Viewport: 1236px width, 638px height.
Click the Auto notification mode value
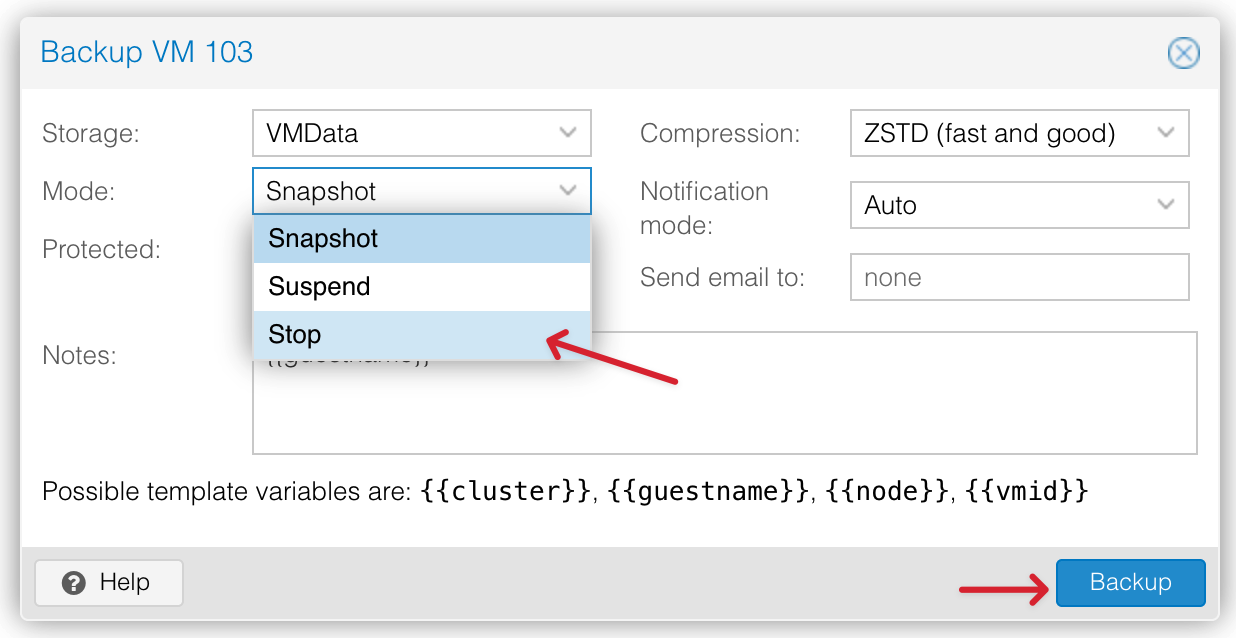click(890, 206)
